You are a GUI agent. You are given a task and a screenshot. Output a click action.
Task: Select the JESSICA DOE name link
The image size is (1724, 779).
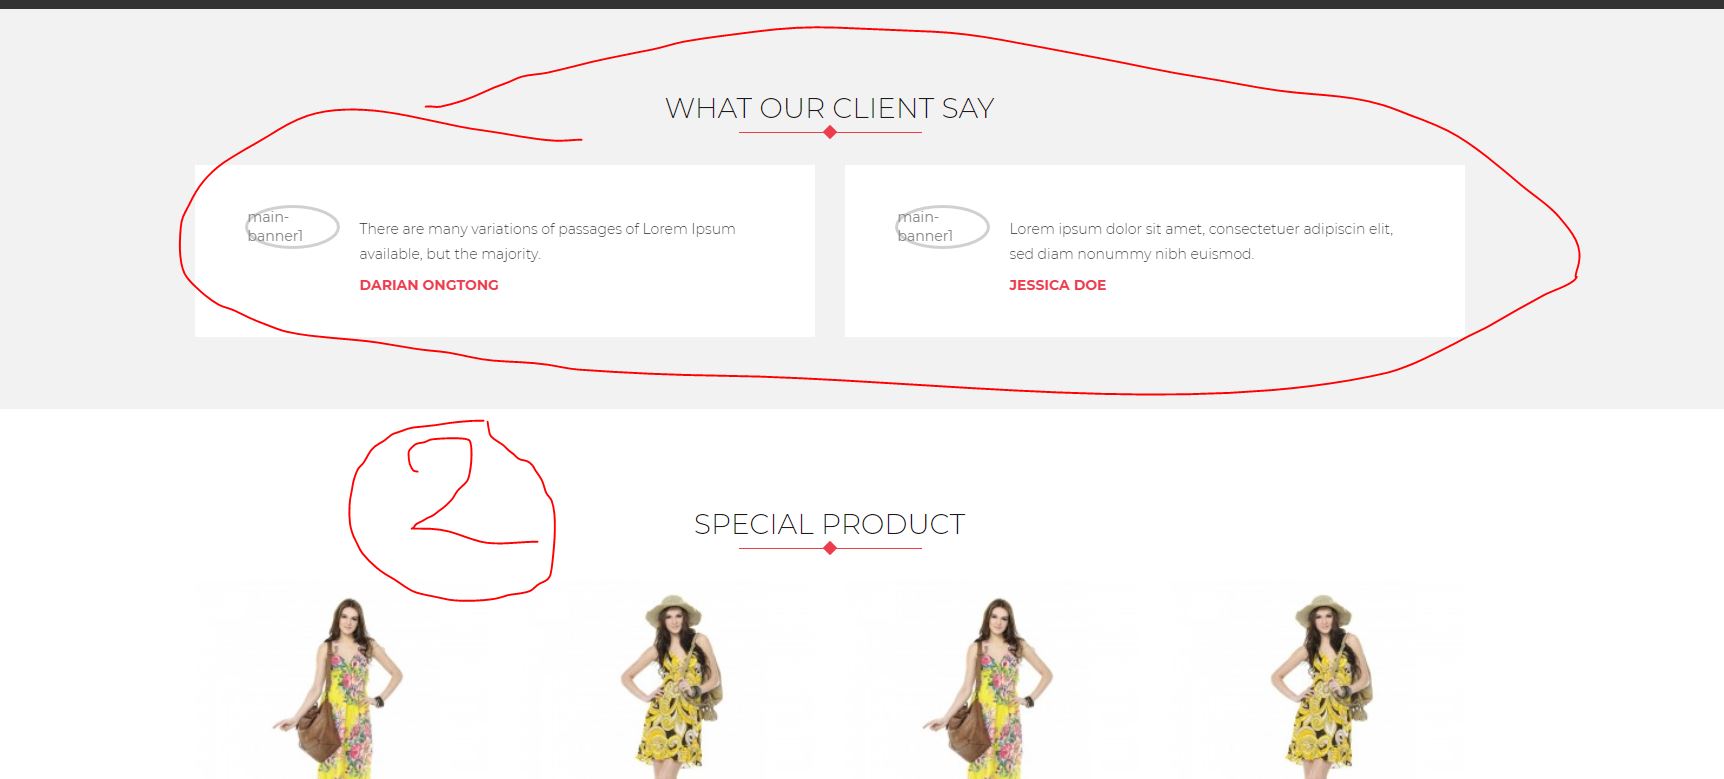coord(1057,285)
